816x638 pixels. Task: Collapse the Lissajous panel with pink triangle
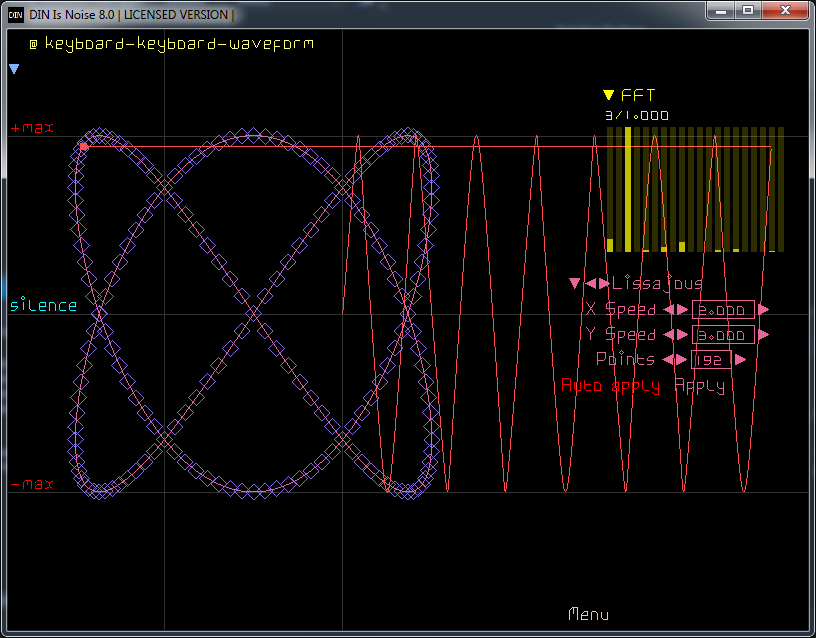click(x=574, y=284)
